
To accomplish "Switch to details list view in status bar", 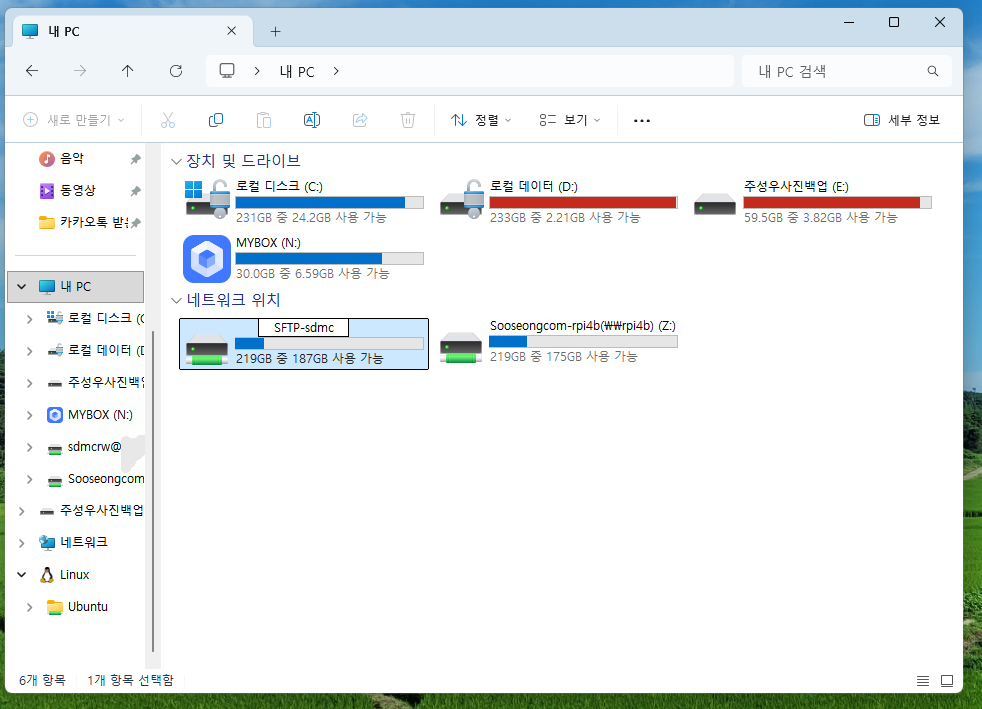I will point(923,681).
